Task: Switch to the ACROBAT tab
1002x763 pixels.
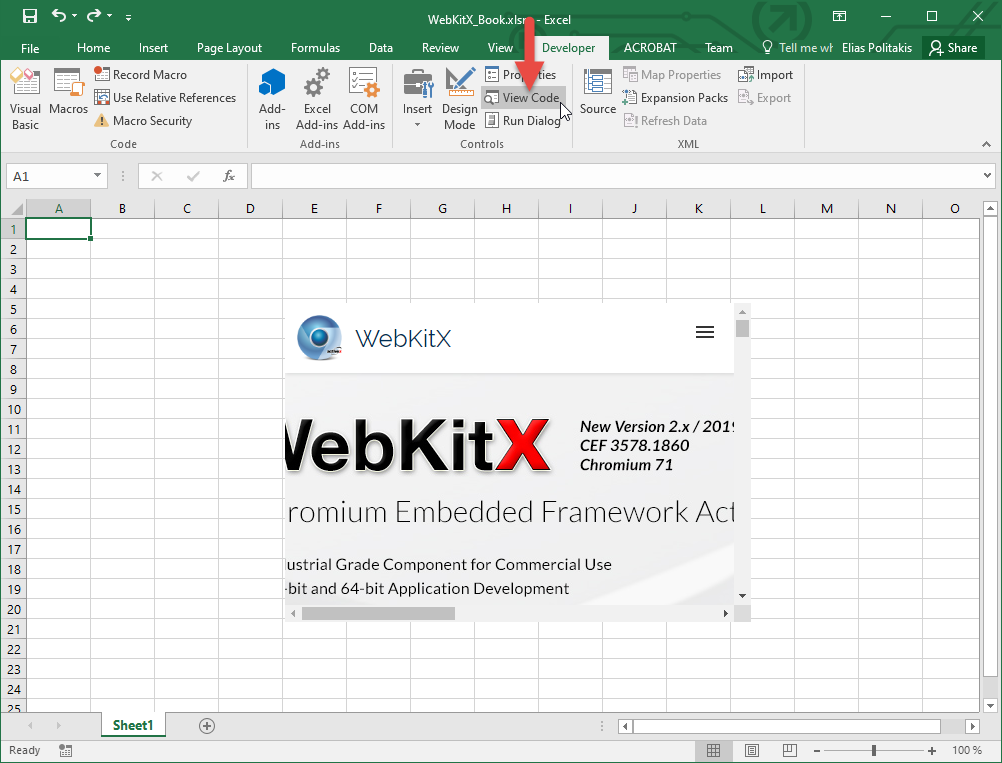Action: [x=650, y=48]
